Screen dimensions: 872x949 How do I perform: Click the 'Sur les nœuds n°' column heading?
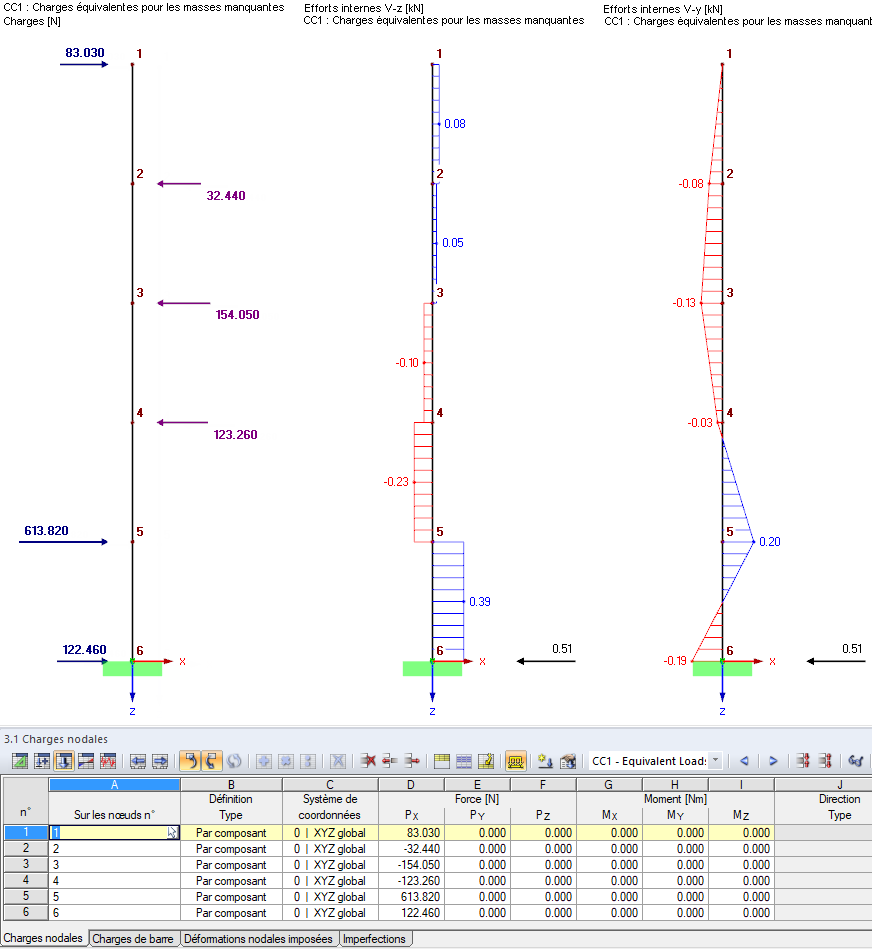click(114, 815)
